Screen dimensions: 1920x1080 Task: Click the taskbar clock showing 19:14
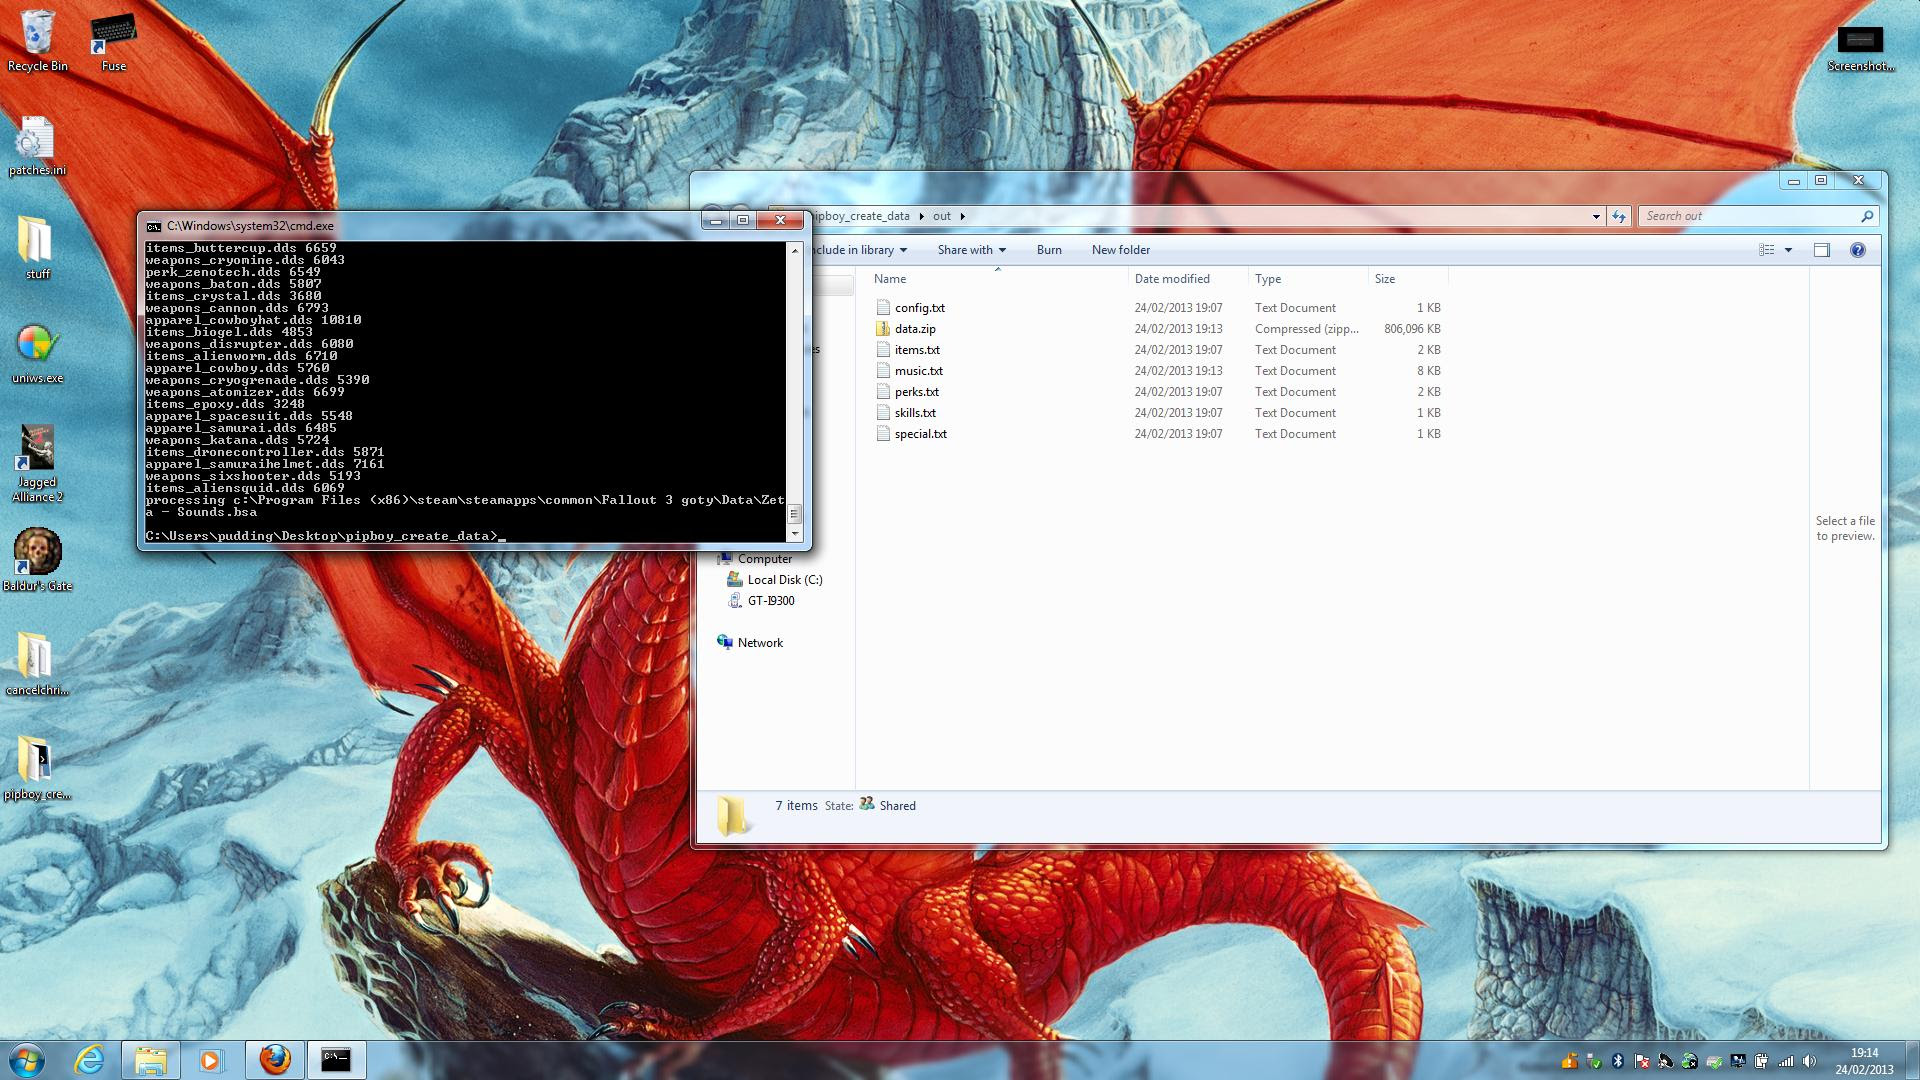pos(1864,1060)
